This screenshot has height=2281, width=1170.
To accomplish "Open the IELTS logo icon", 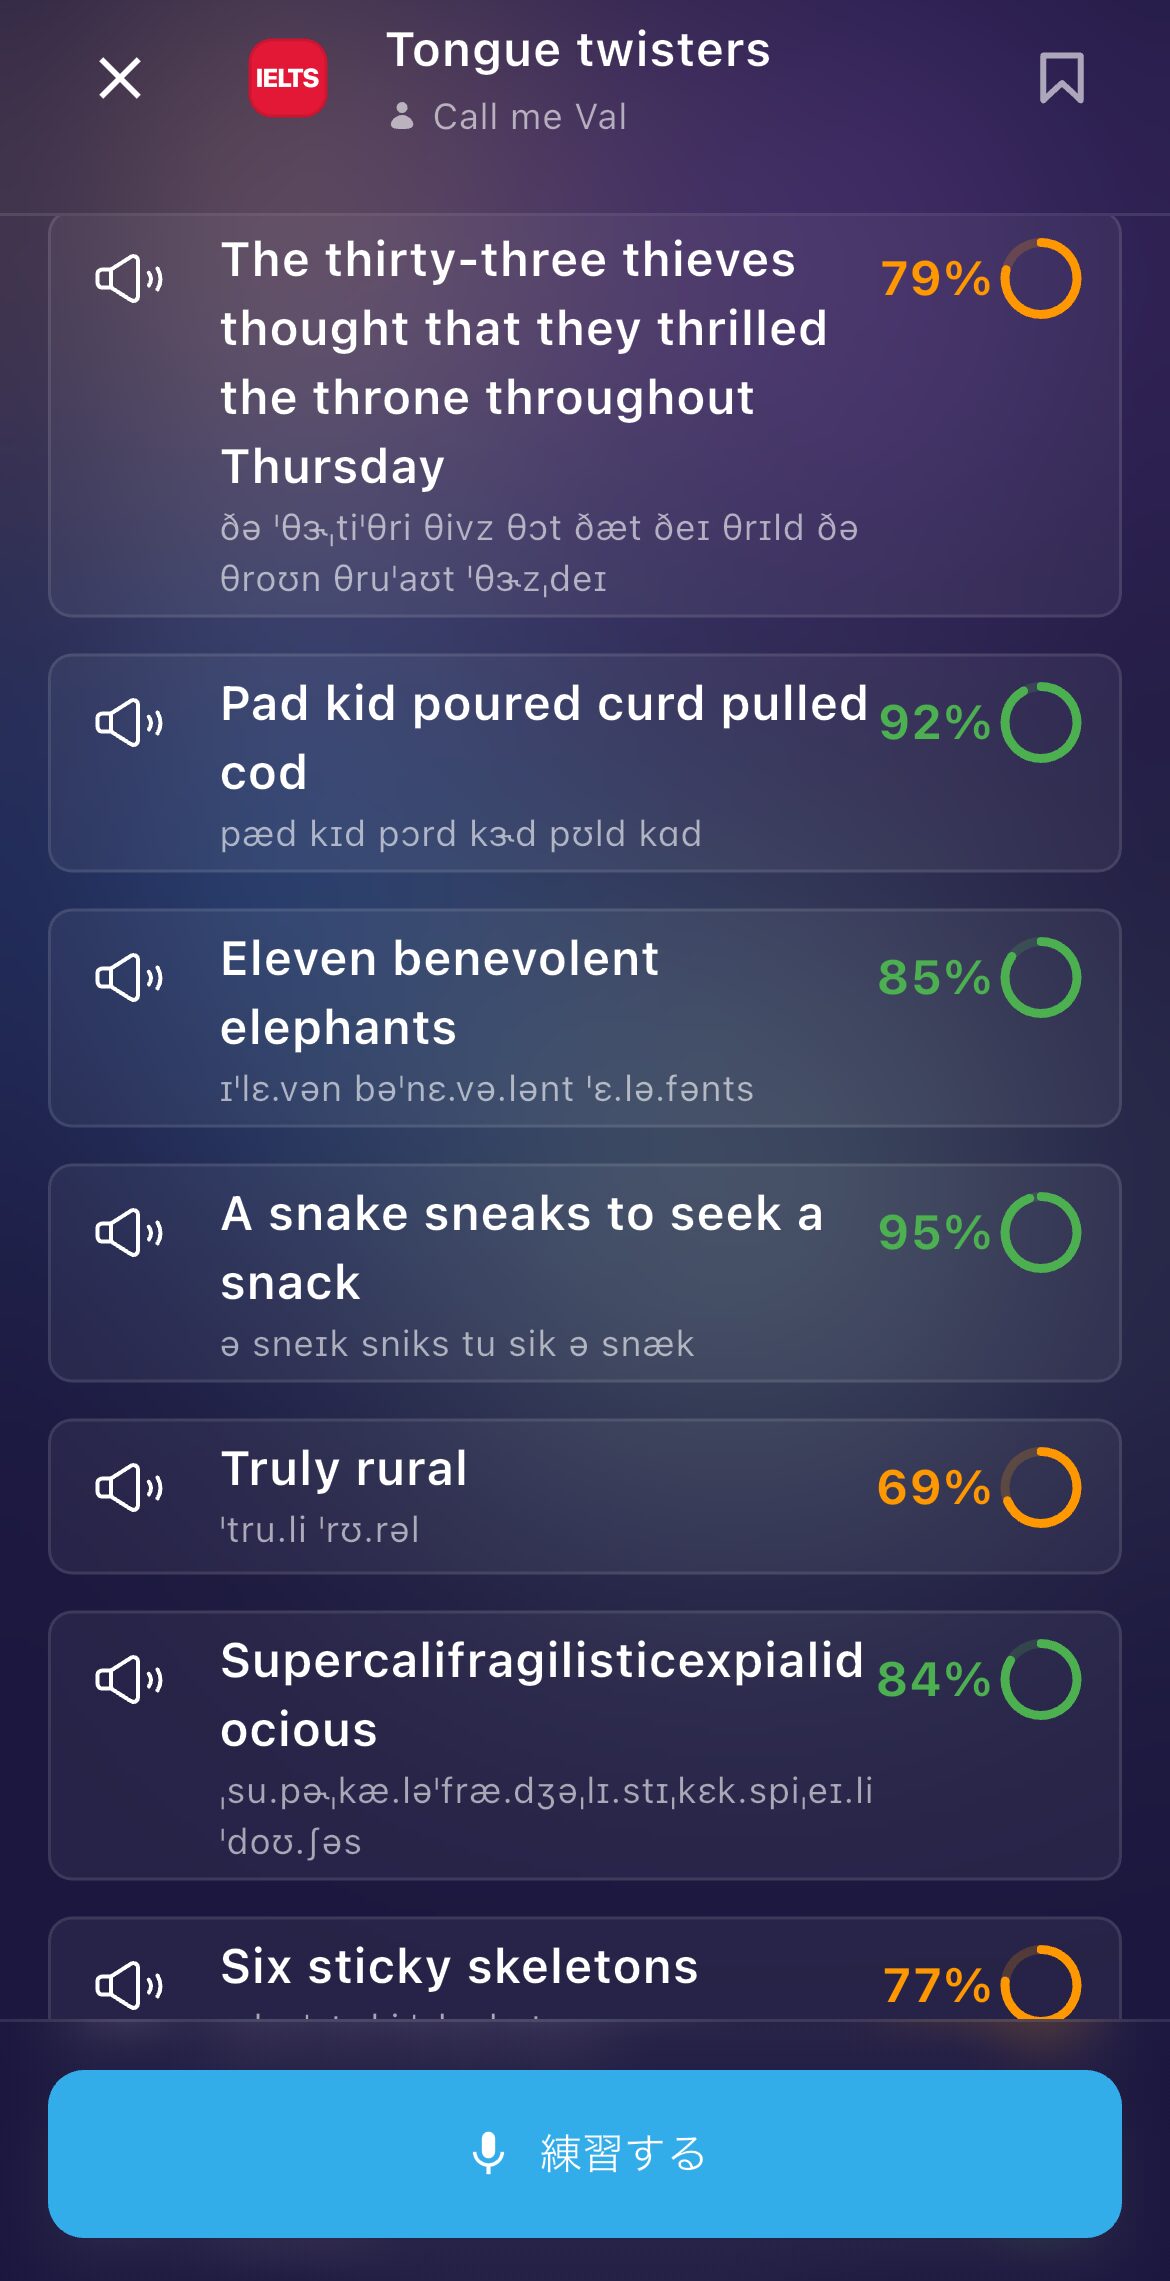I will [288, 78].
